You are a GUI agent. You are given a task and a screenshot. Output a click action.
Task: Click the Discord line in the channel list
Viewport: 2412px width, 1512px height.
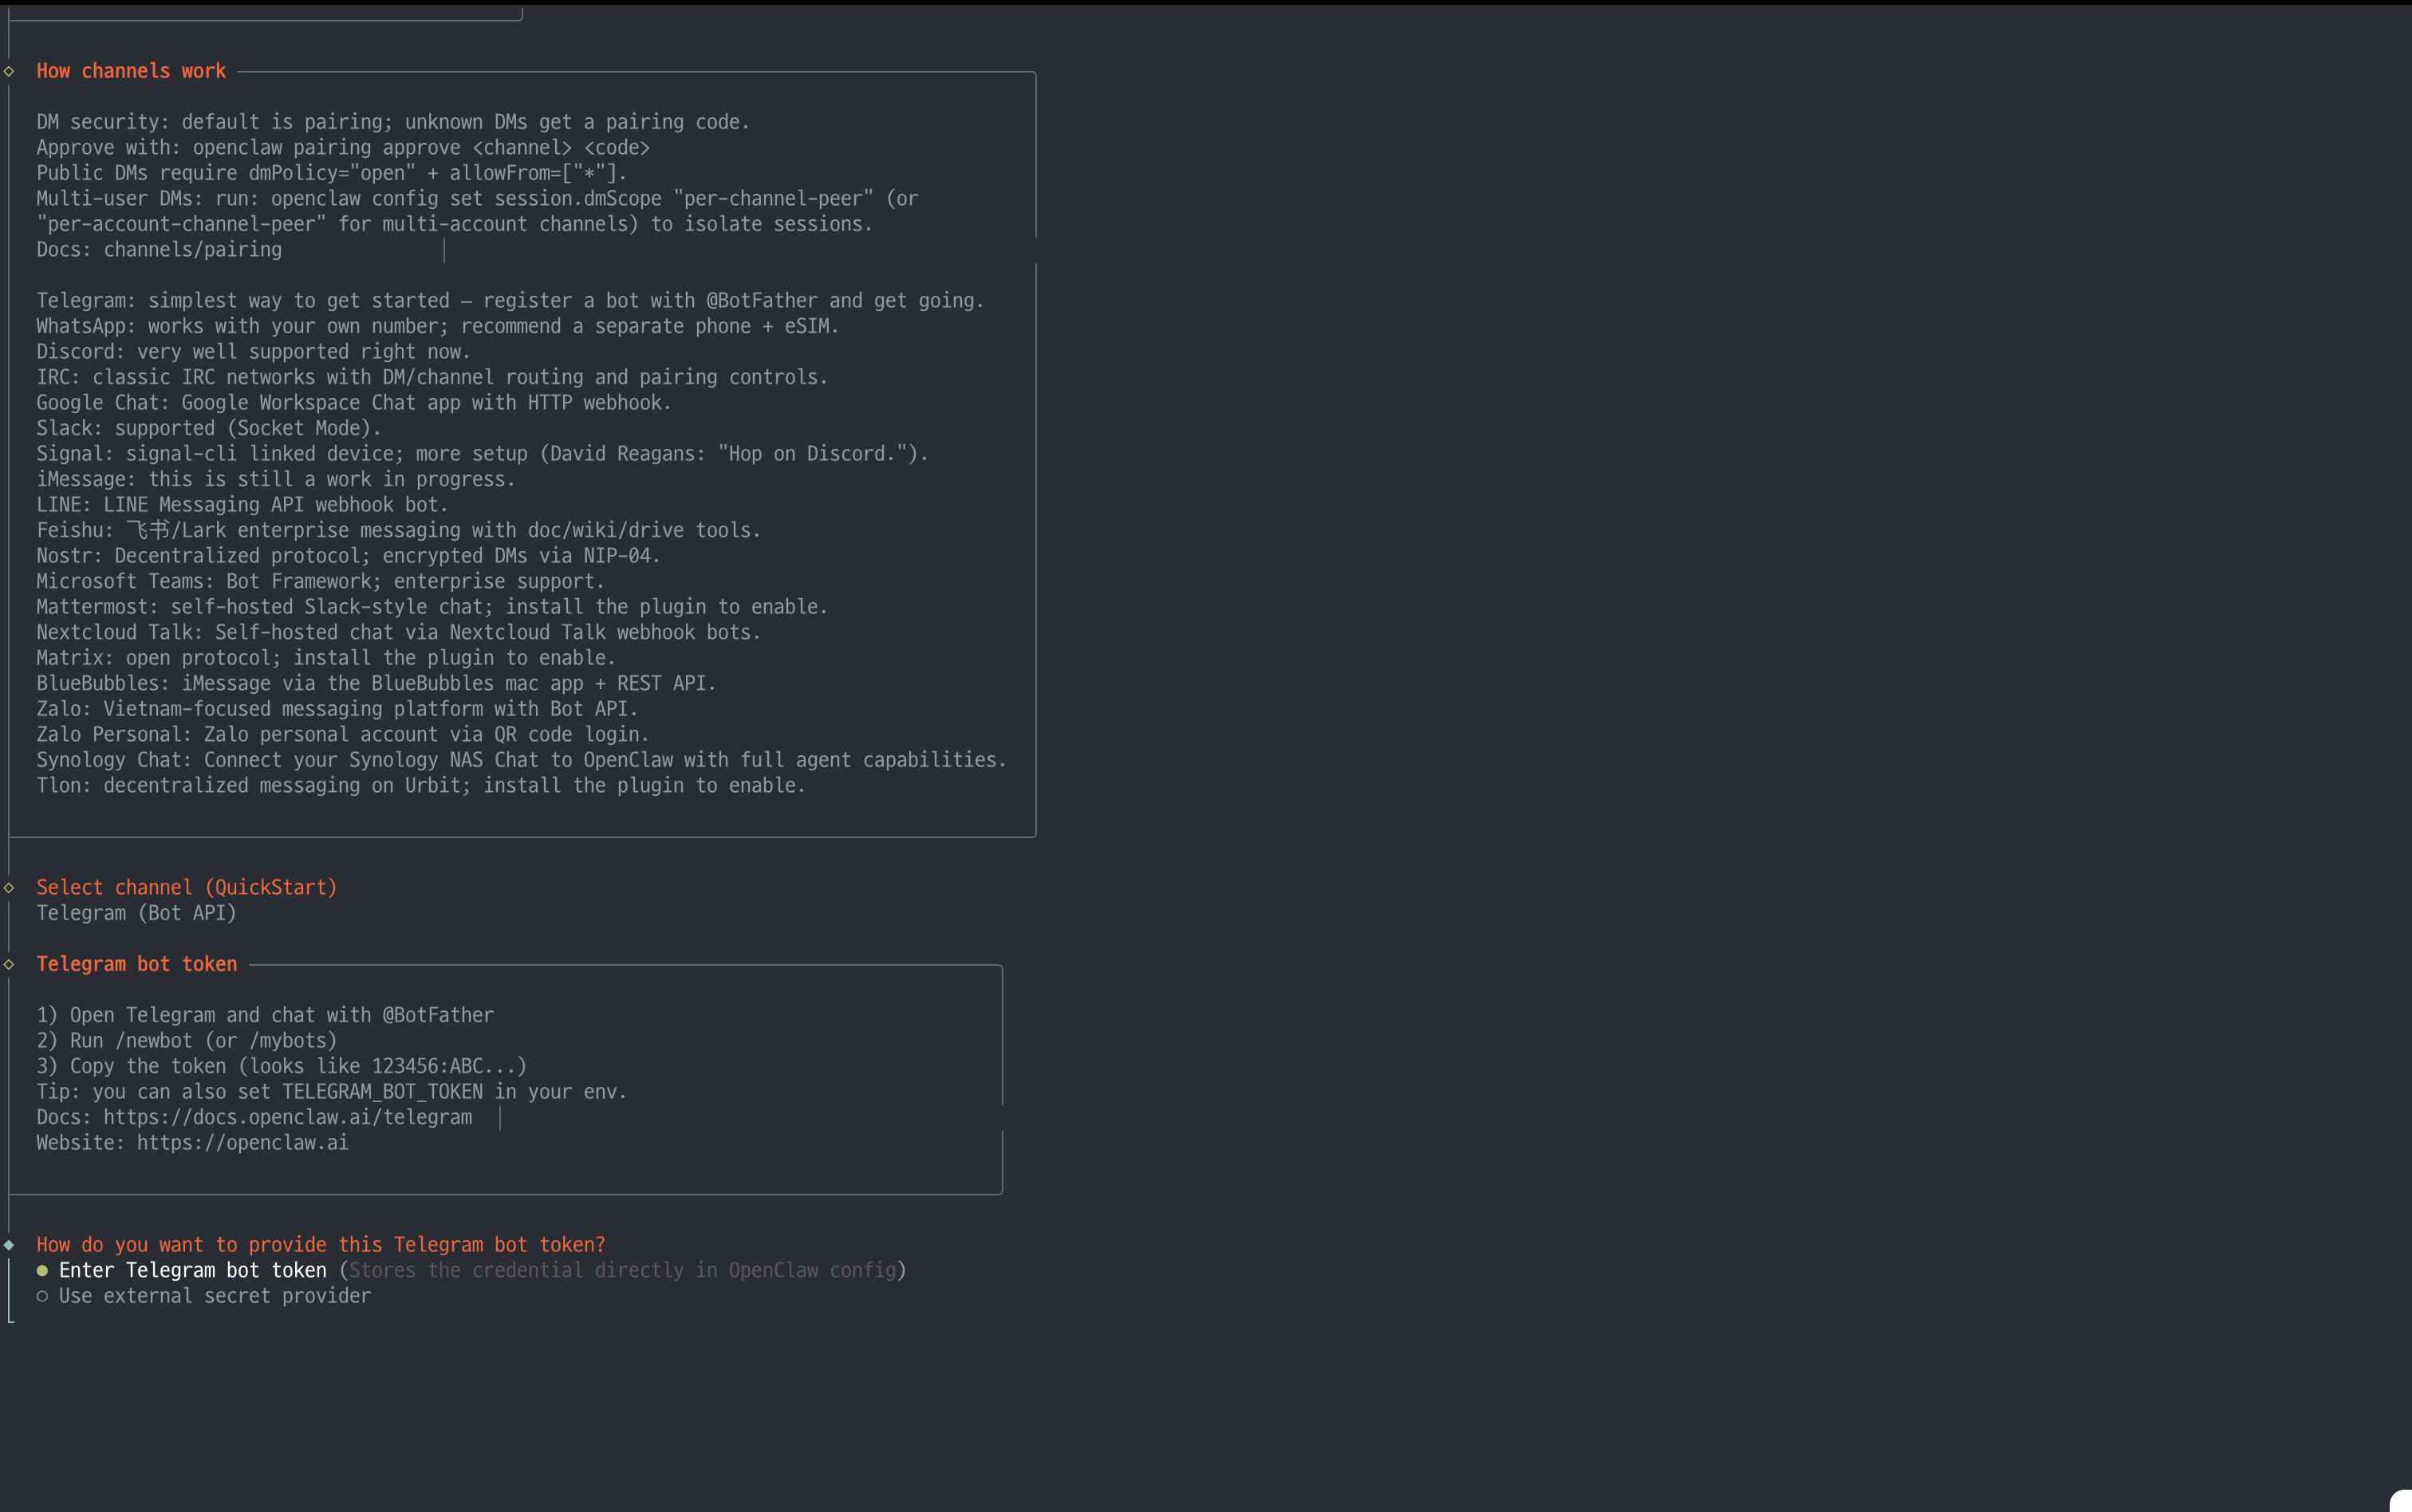[253, 352]
